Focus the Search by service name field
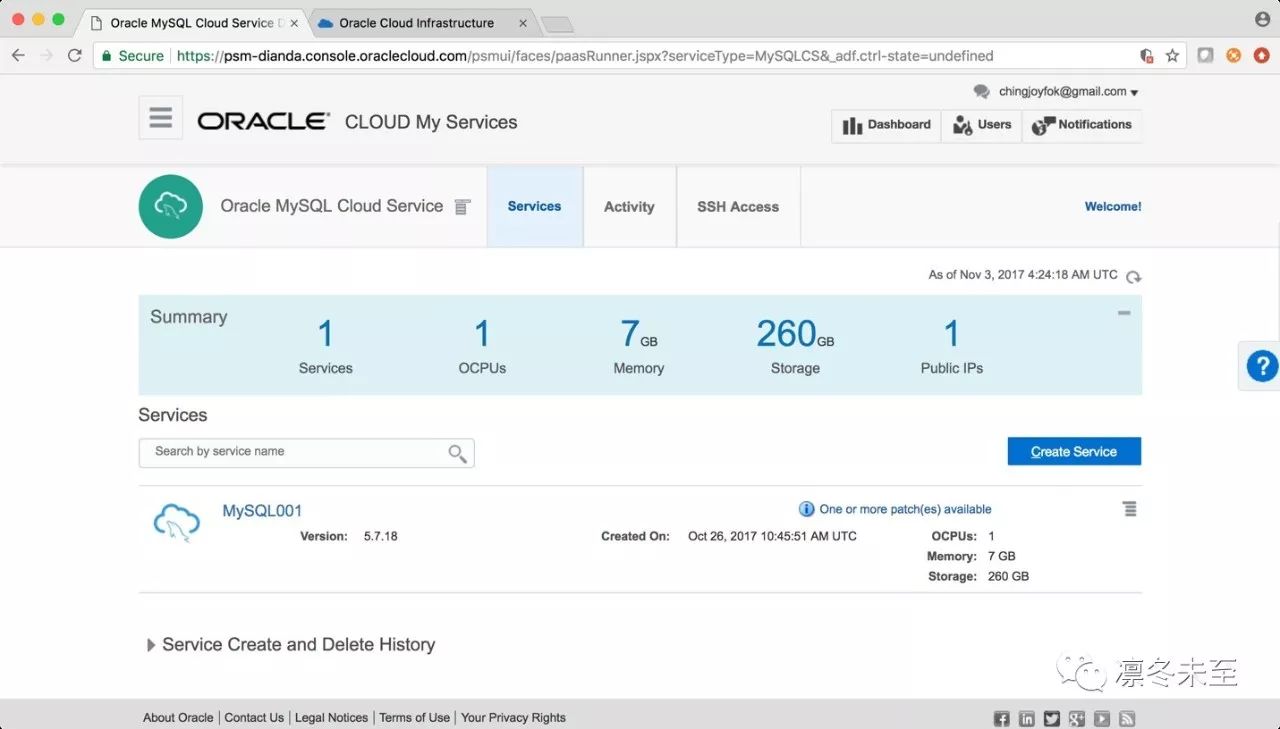 click(306, 453)
